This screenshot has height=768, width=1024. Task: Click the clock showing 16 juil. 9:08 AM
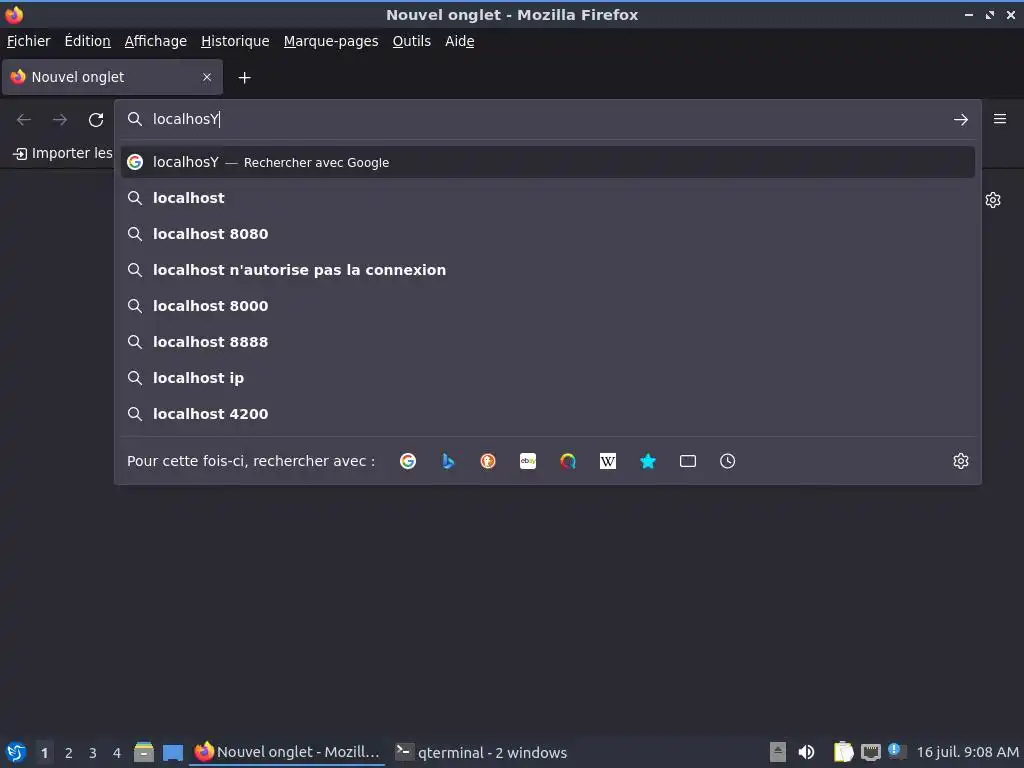(967, 752)
